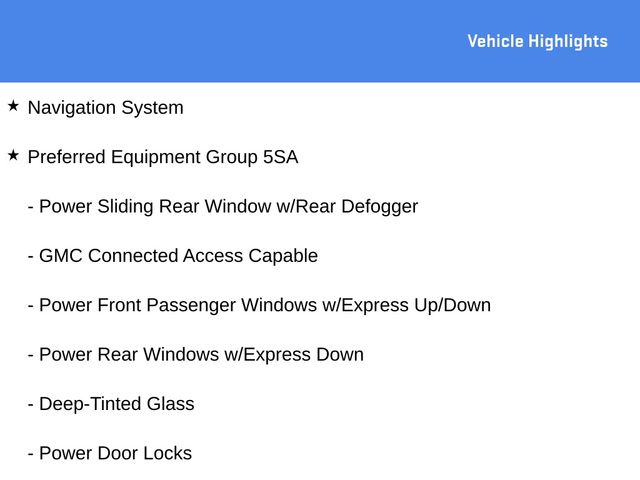Screen dimensions: 640x480
Task: Click the word Vehicle in the header
Action: [495, 41]
